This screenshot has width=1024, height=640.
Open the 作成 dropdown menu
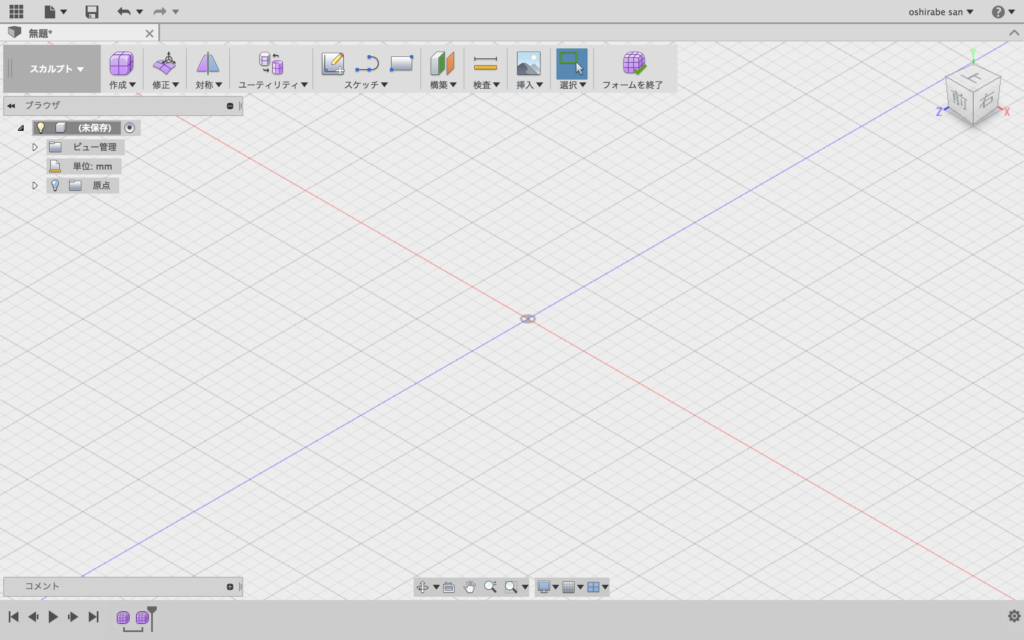tap(122, 85)
